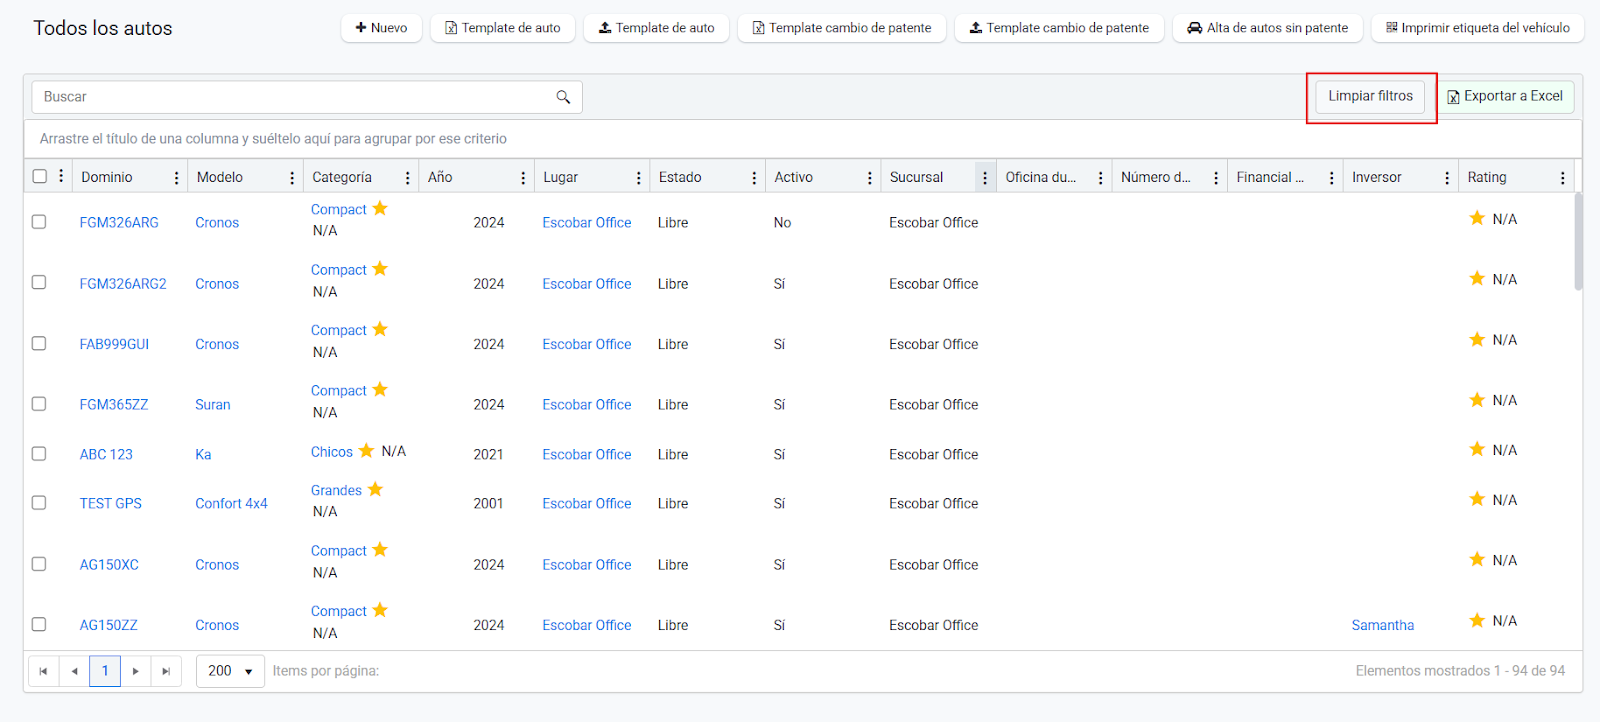Viewport: 1600px width, 722px height.
Task: Expand the items per page dropdown
Action: pos(230,671)
